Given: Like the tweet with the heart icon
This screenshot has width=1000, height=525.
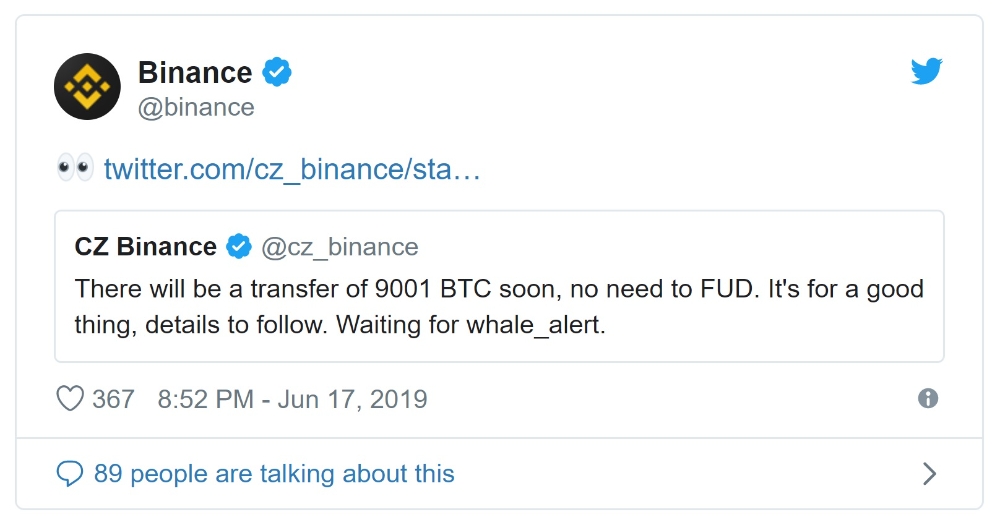Looking at the screenshot, I should [70, 399].
